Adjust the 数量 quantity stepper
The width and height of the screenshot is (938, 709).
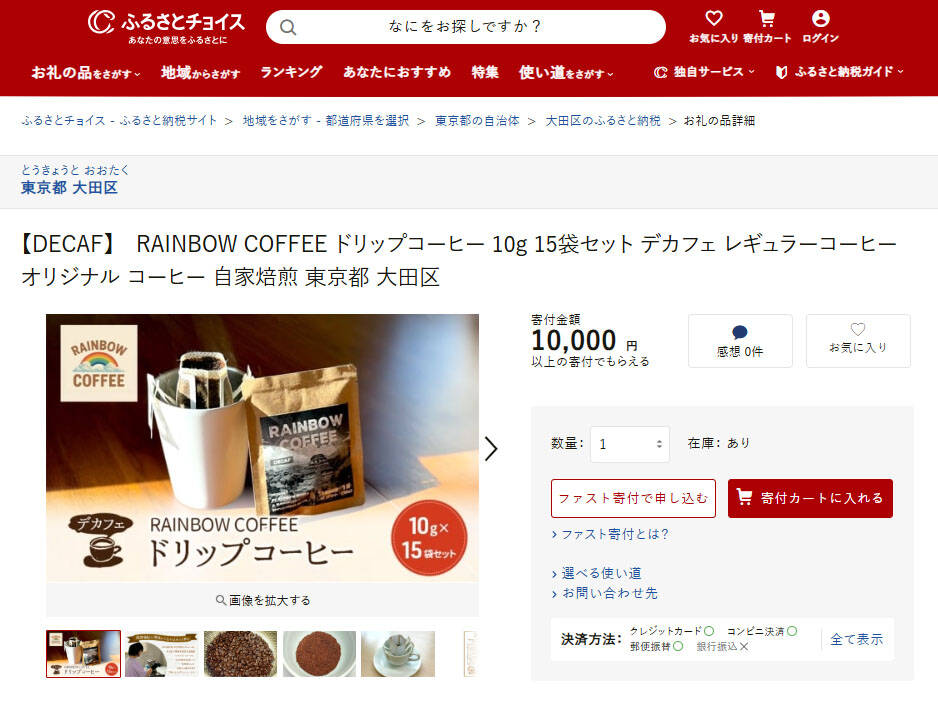point(659,444)
